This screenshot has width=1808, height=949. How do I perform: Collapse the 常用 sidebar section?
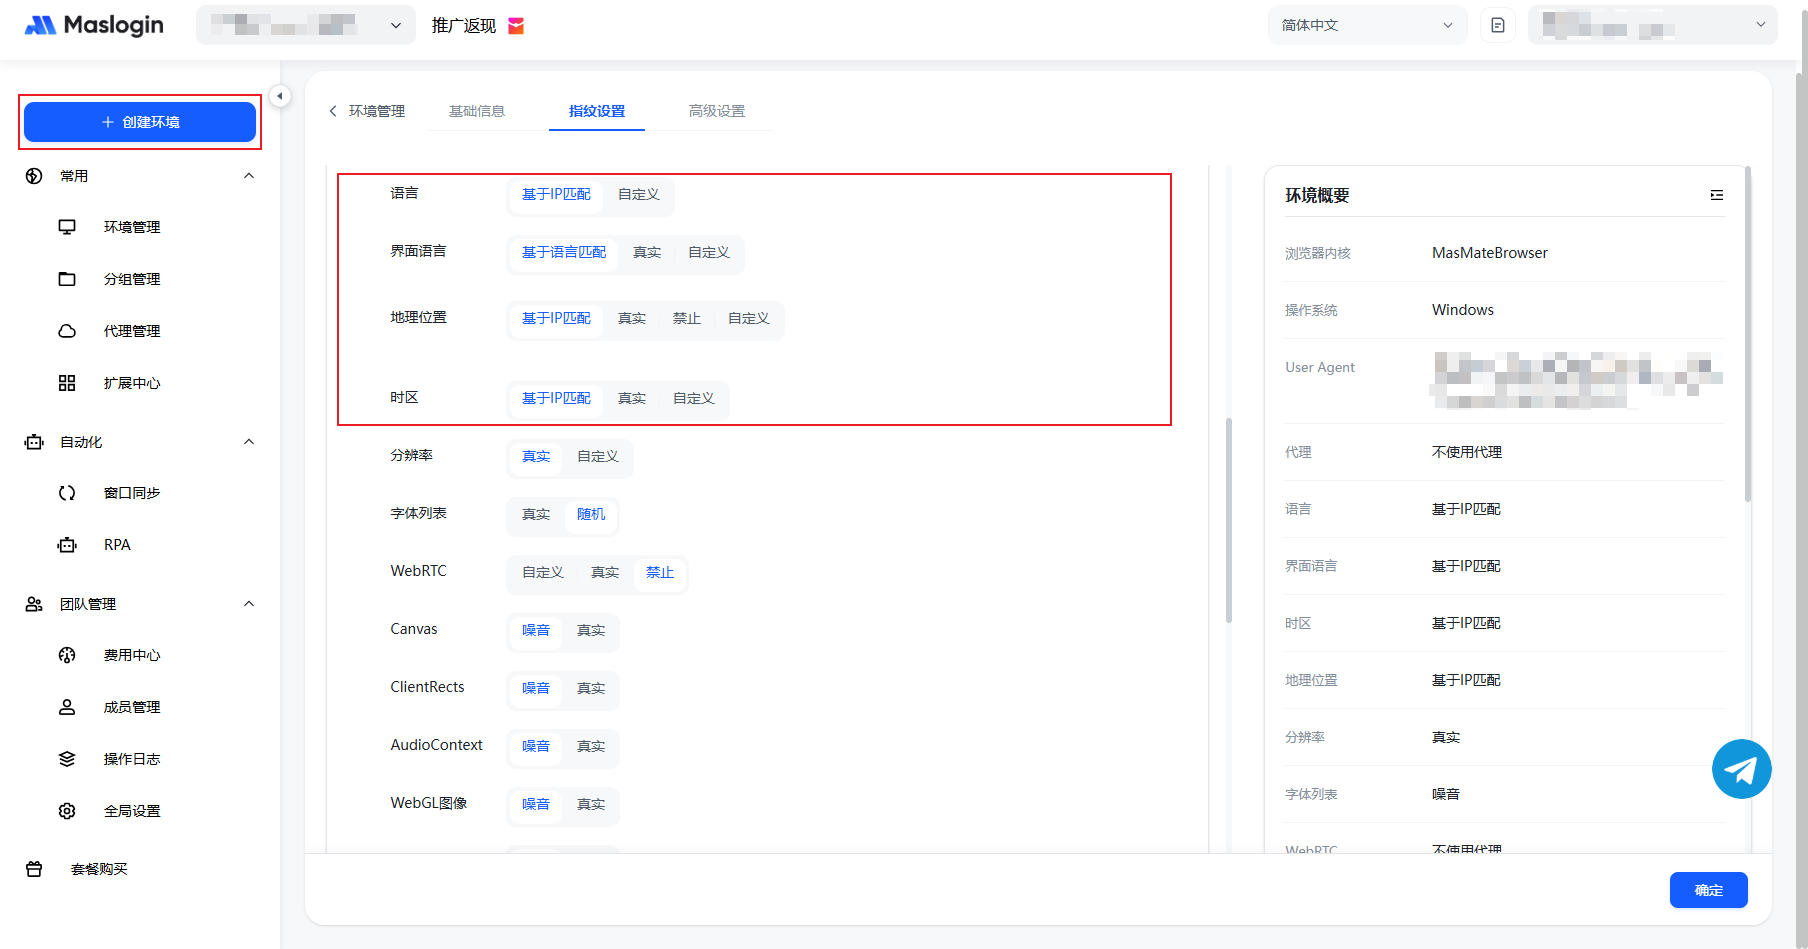point(249,176)
